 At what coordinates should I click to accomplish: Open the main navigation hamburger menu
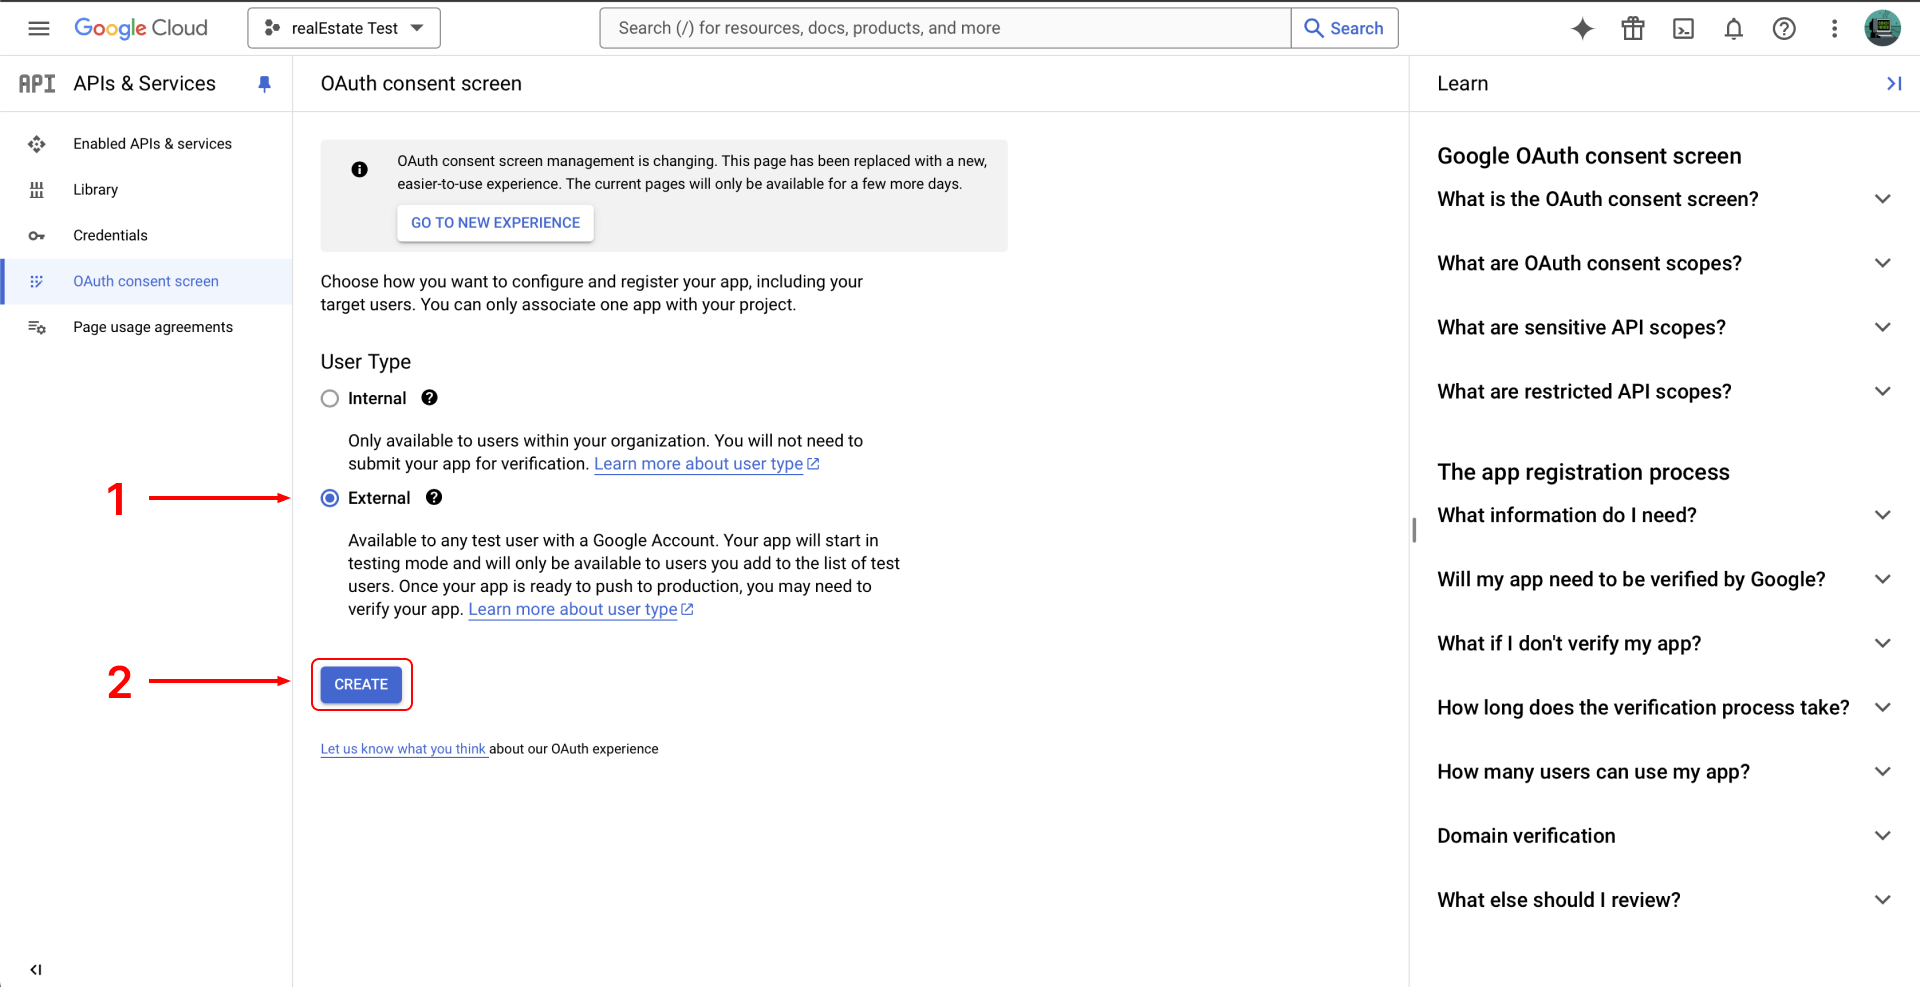click(39, 28)
